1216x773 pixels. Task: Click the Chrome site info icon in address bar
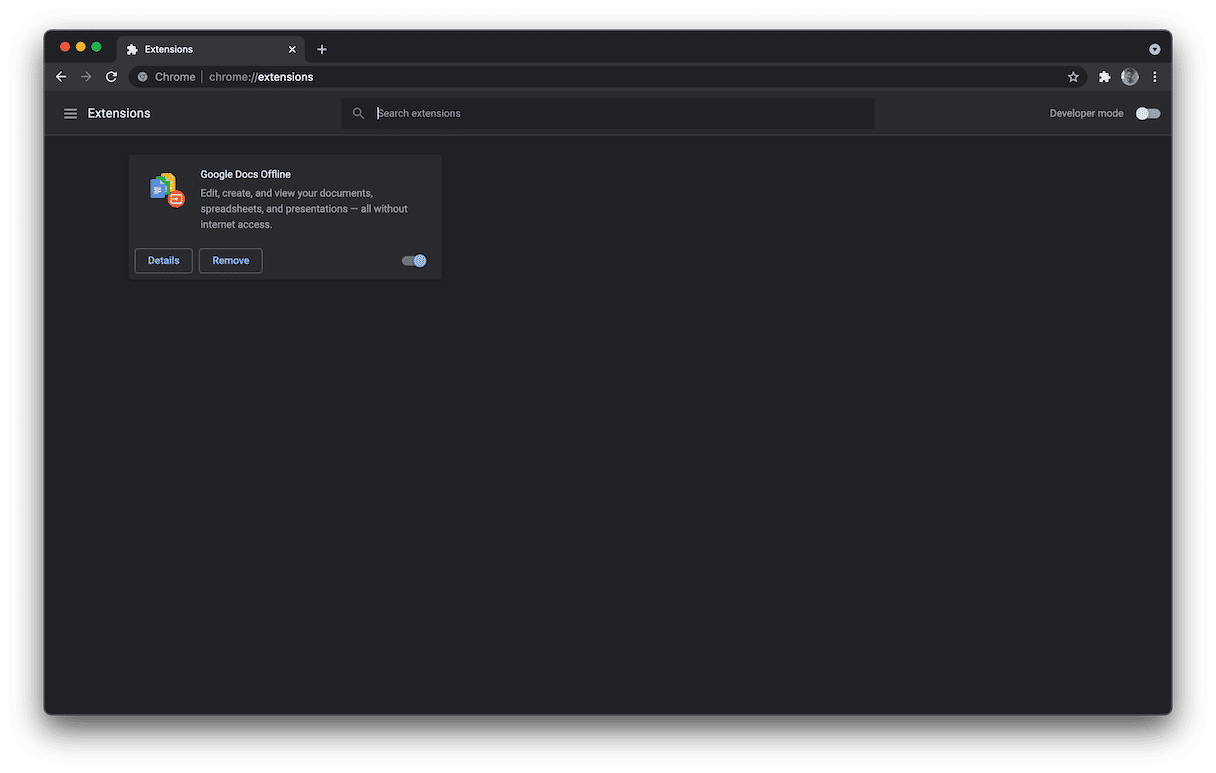[143, 77]
